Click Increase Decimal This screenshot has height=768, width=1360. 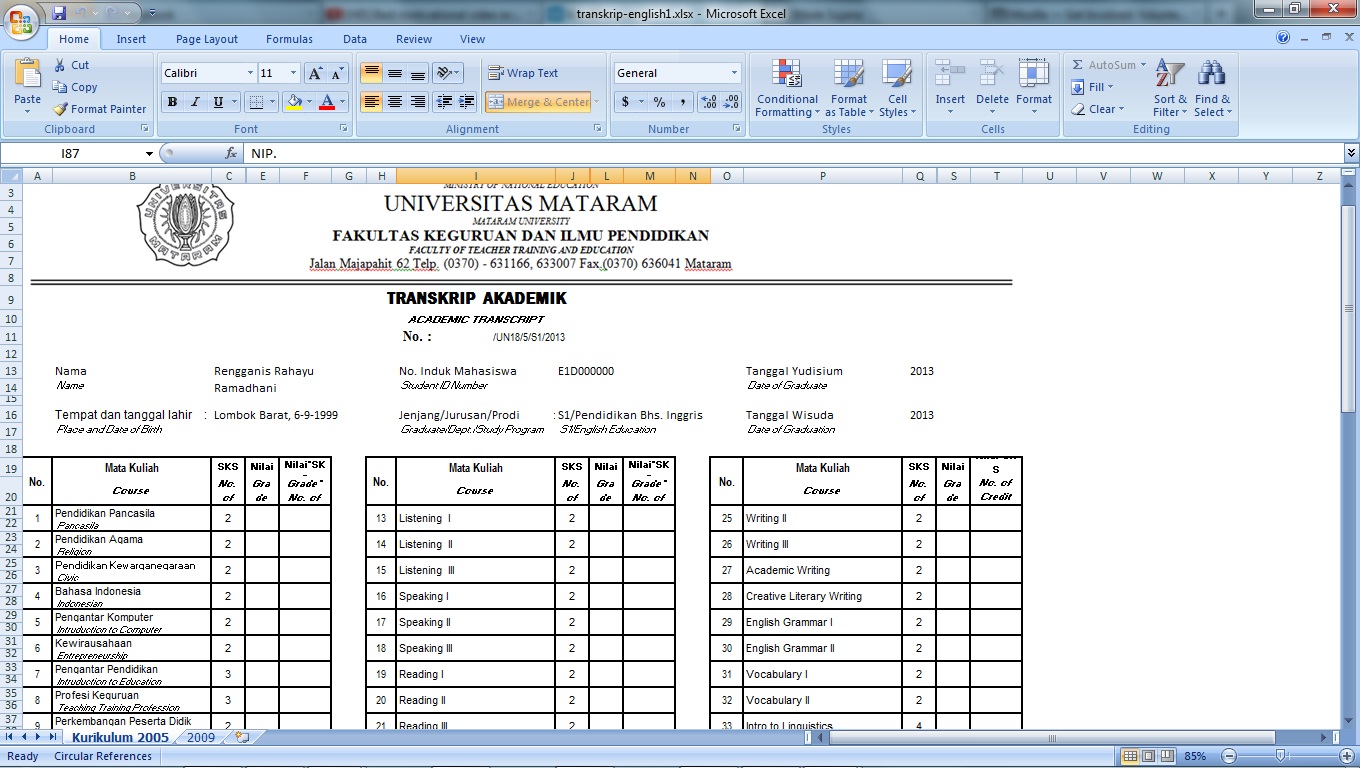pyautogui.click(x=709, y=102)
